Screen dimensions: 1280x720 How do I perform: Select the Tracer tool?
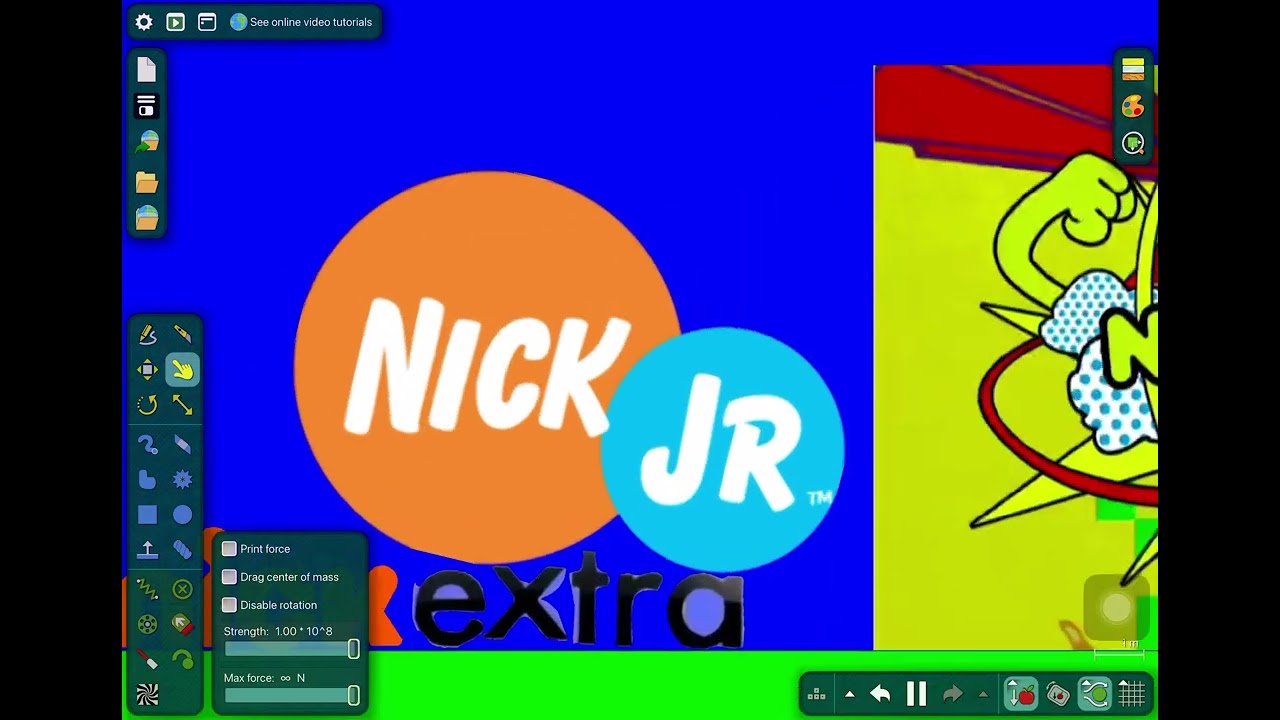[x=182, y=660]
